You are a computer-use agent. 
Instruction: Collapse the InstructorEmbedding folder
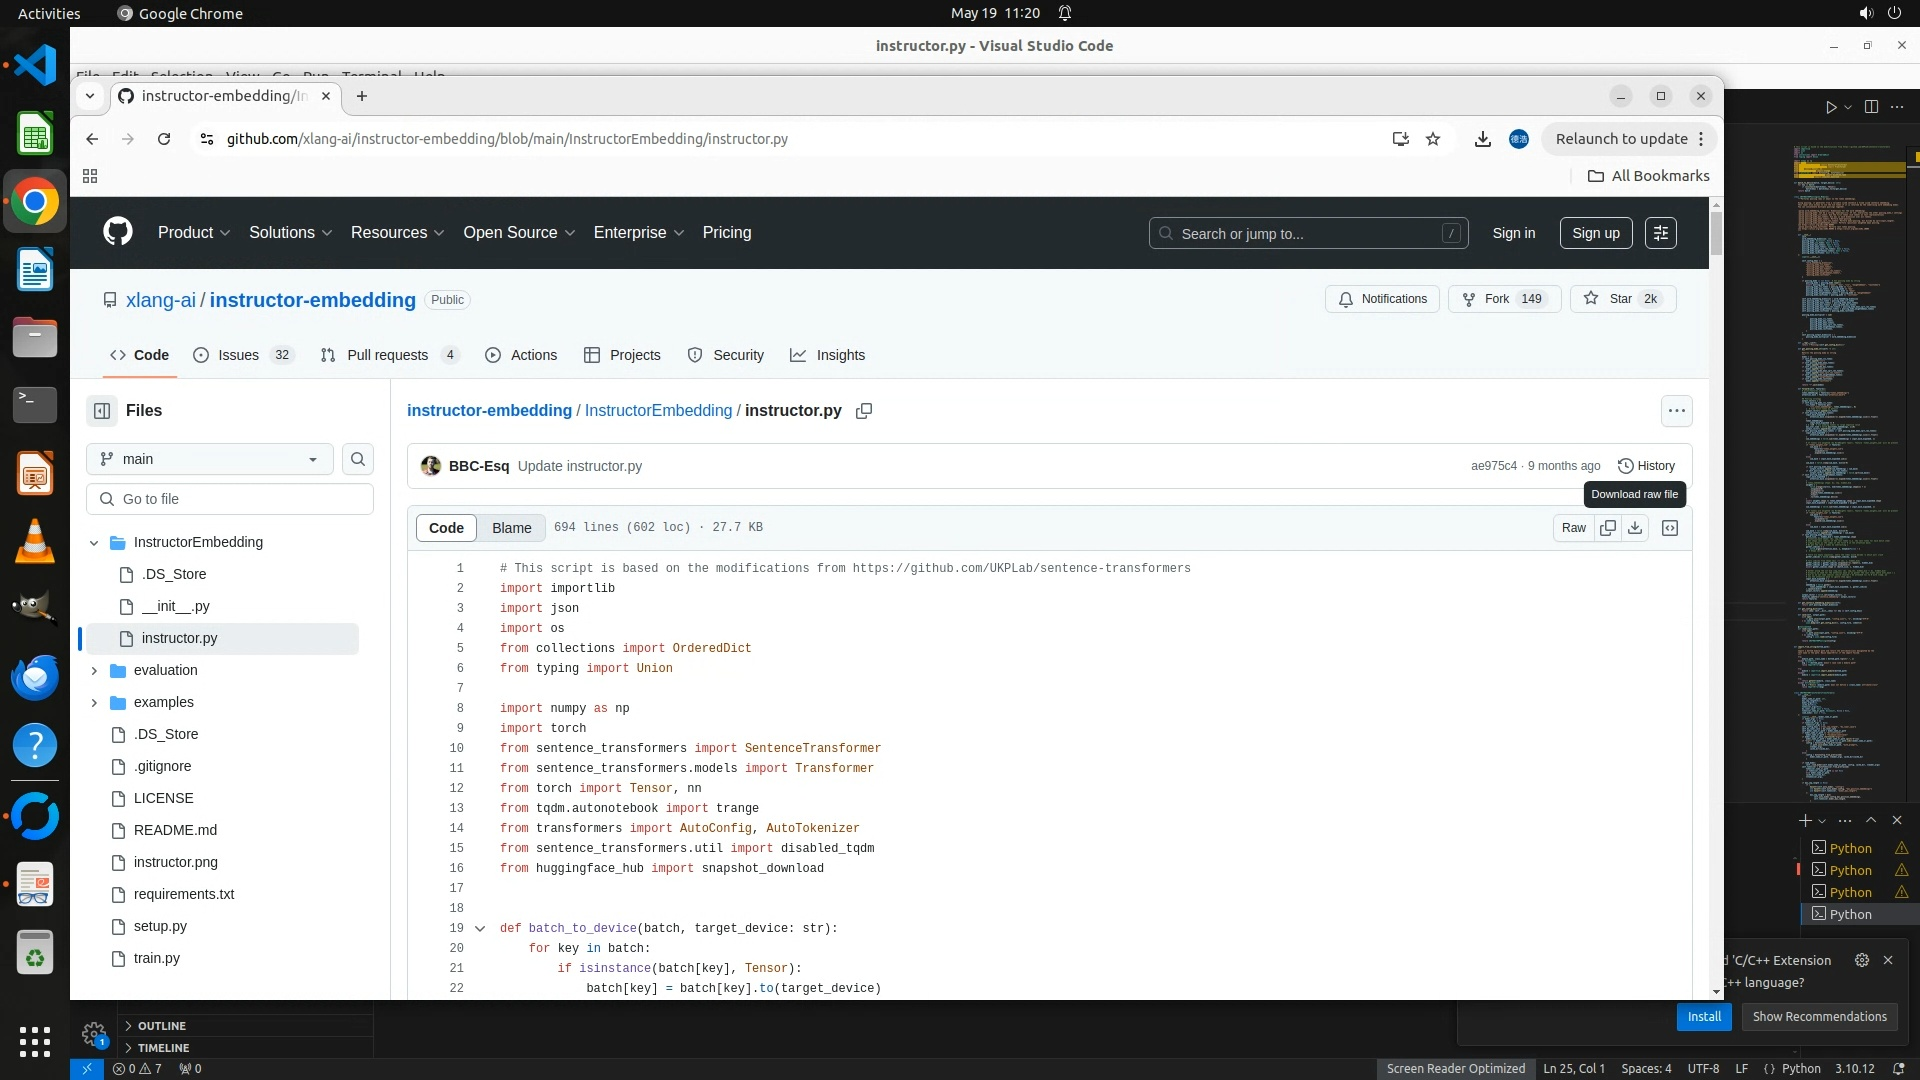point(94,542)
